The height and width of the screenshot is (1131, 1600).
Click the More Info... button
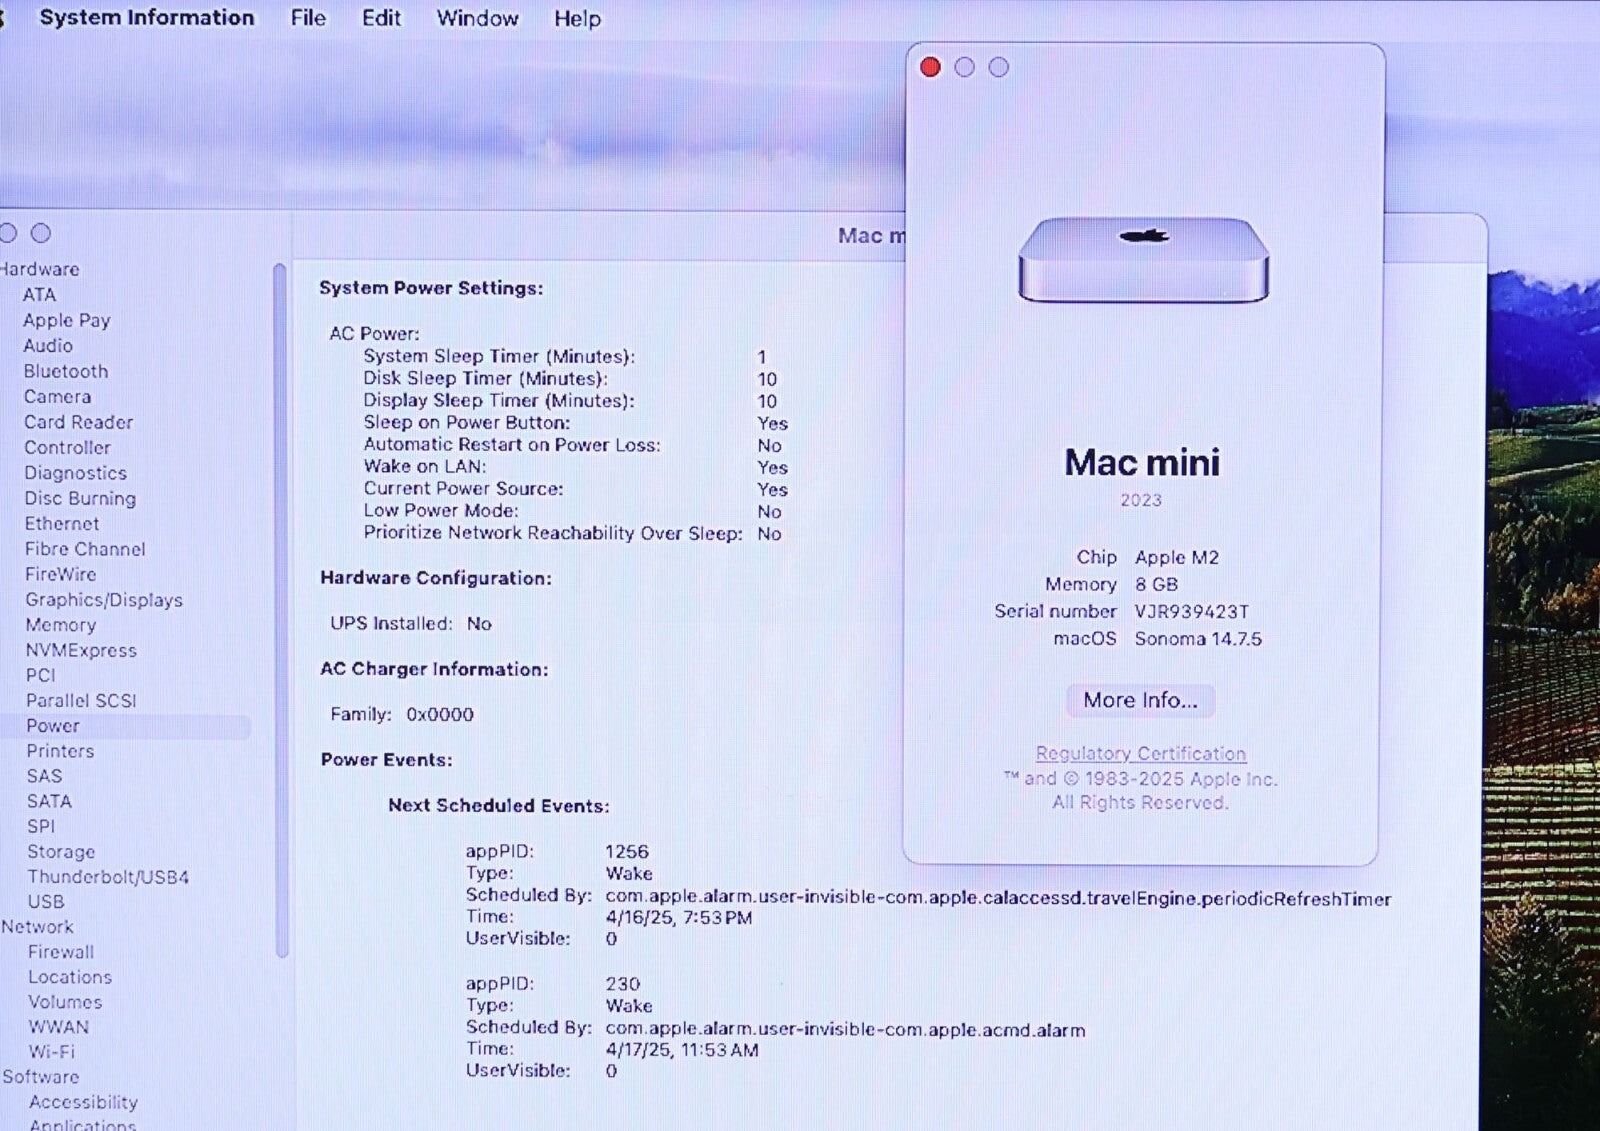click(1140, 700)
